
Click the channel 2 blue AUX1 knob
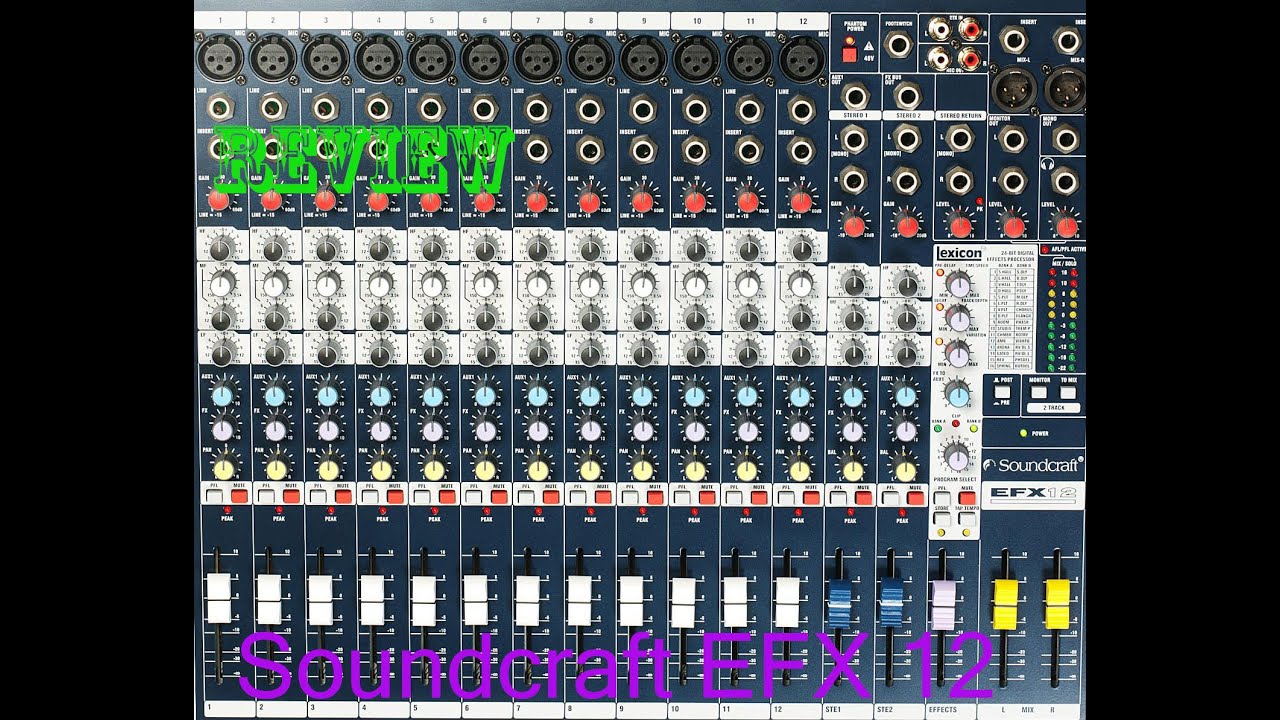[274, 395]
